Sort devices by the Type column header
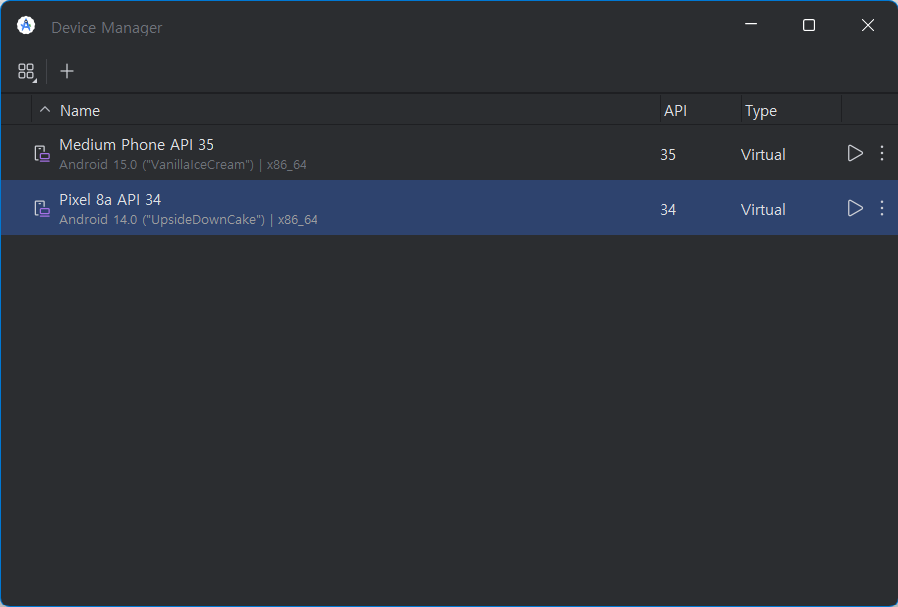This screenshot has height=607, width=898. [761, 111]
